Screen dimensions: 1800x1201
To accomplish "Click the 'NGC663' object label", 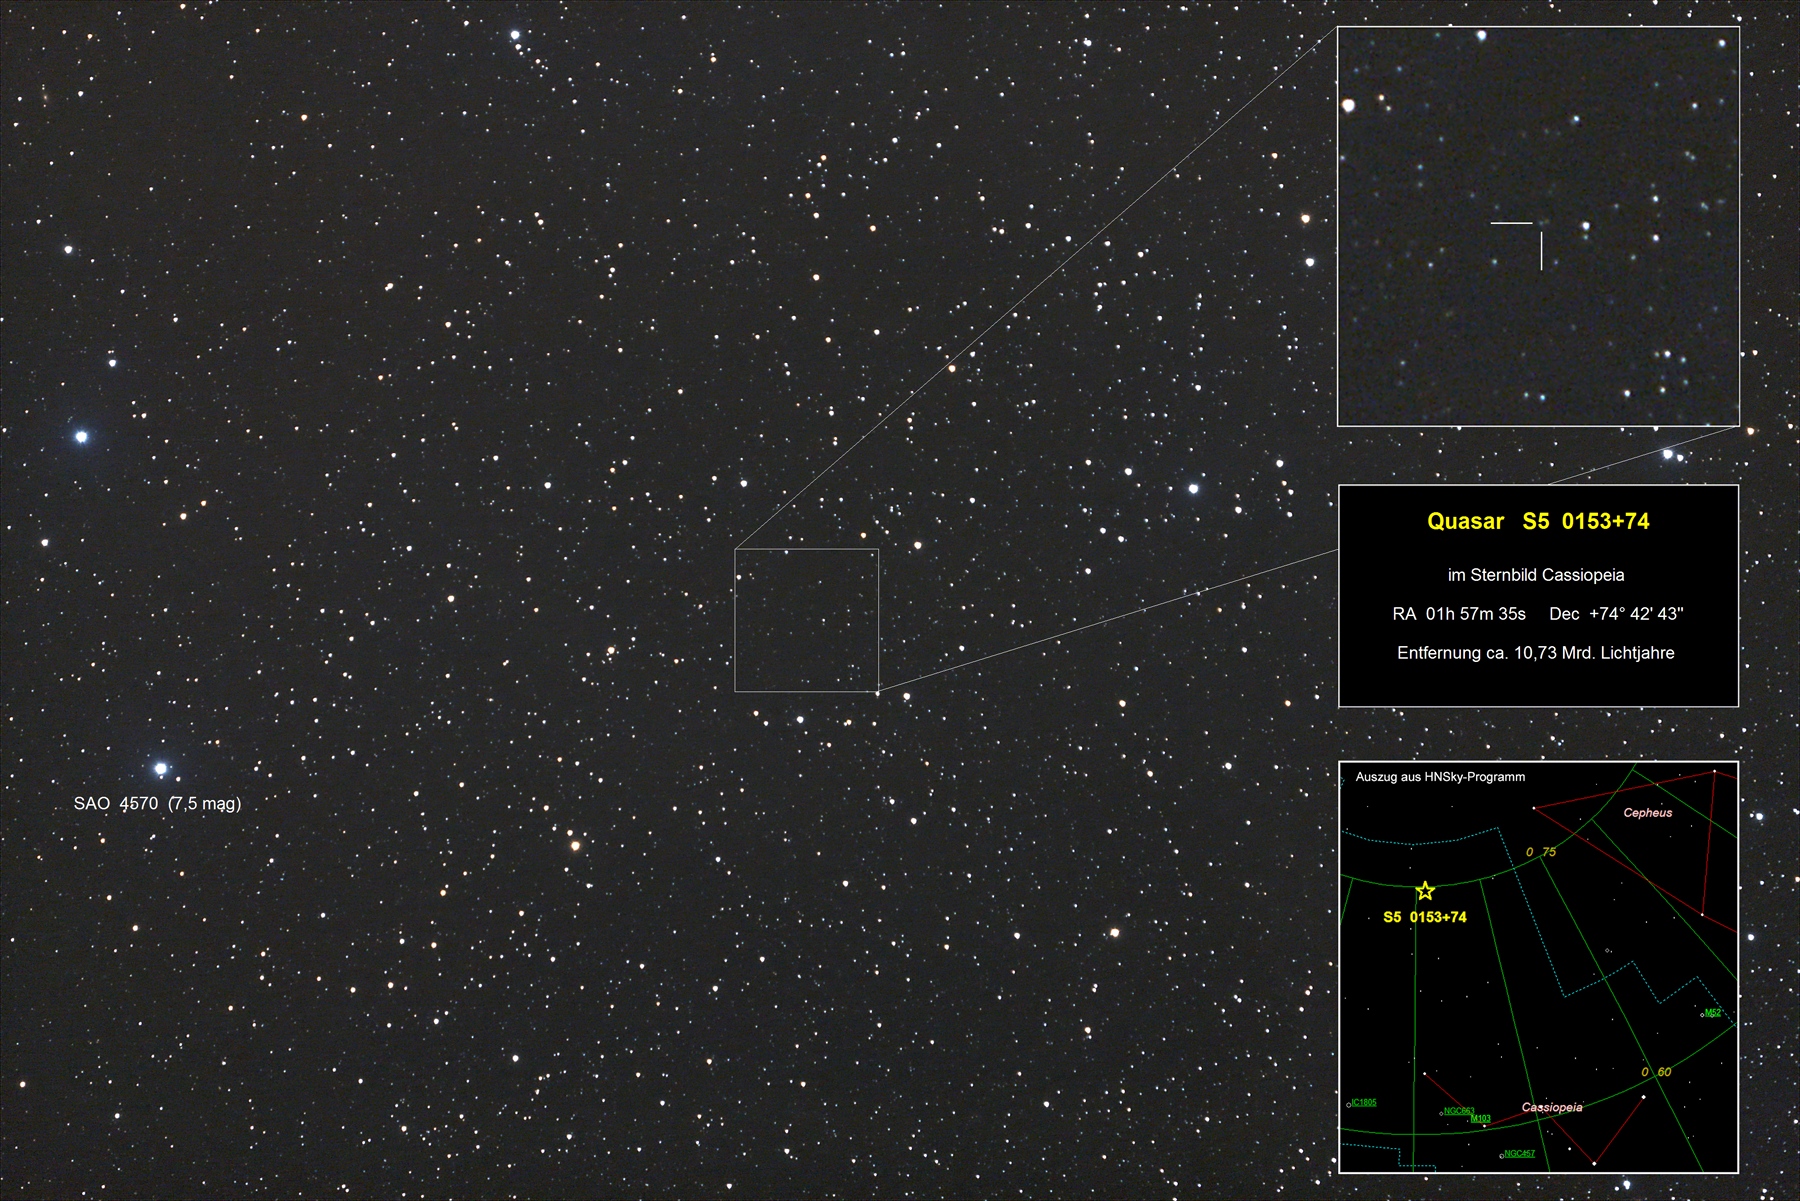I will click(1459, 1111).
